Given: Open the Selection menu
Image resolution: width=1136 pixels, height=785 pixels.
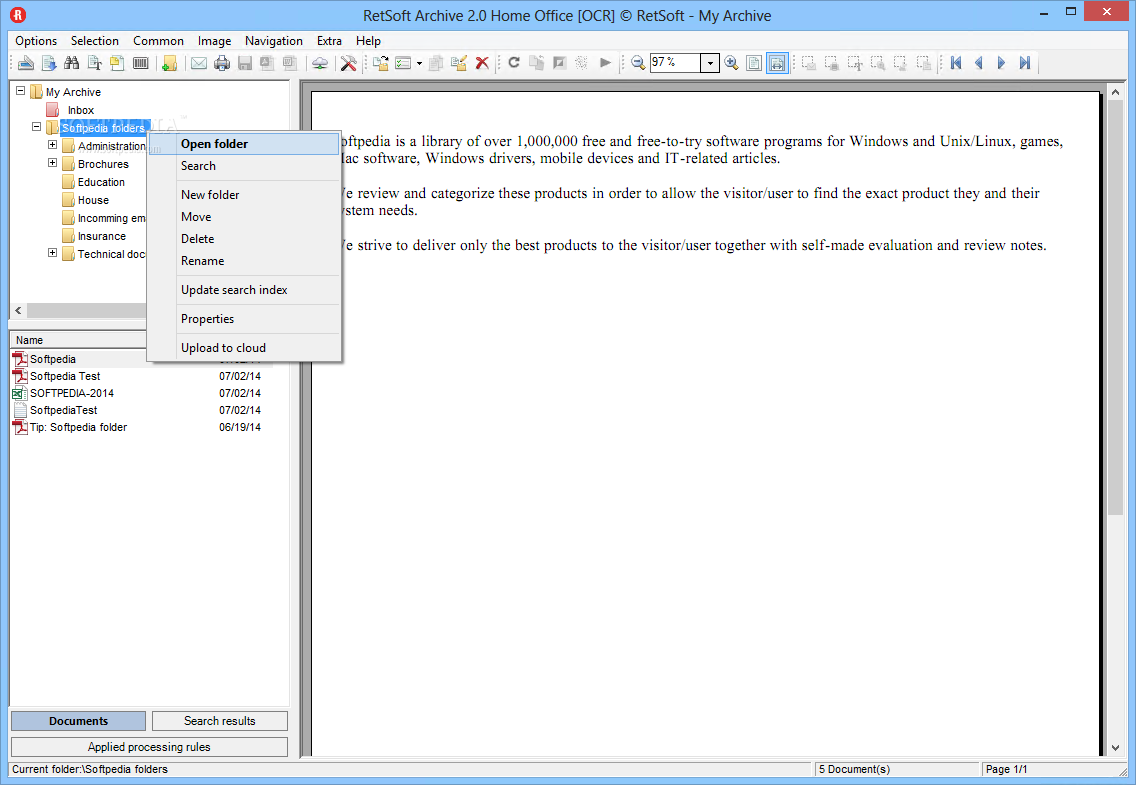Looking at the screenshot, I should (94, 41).
